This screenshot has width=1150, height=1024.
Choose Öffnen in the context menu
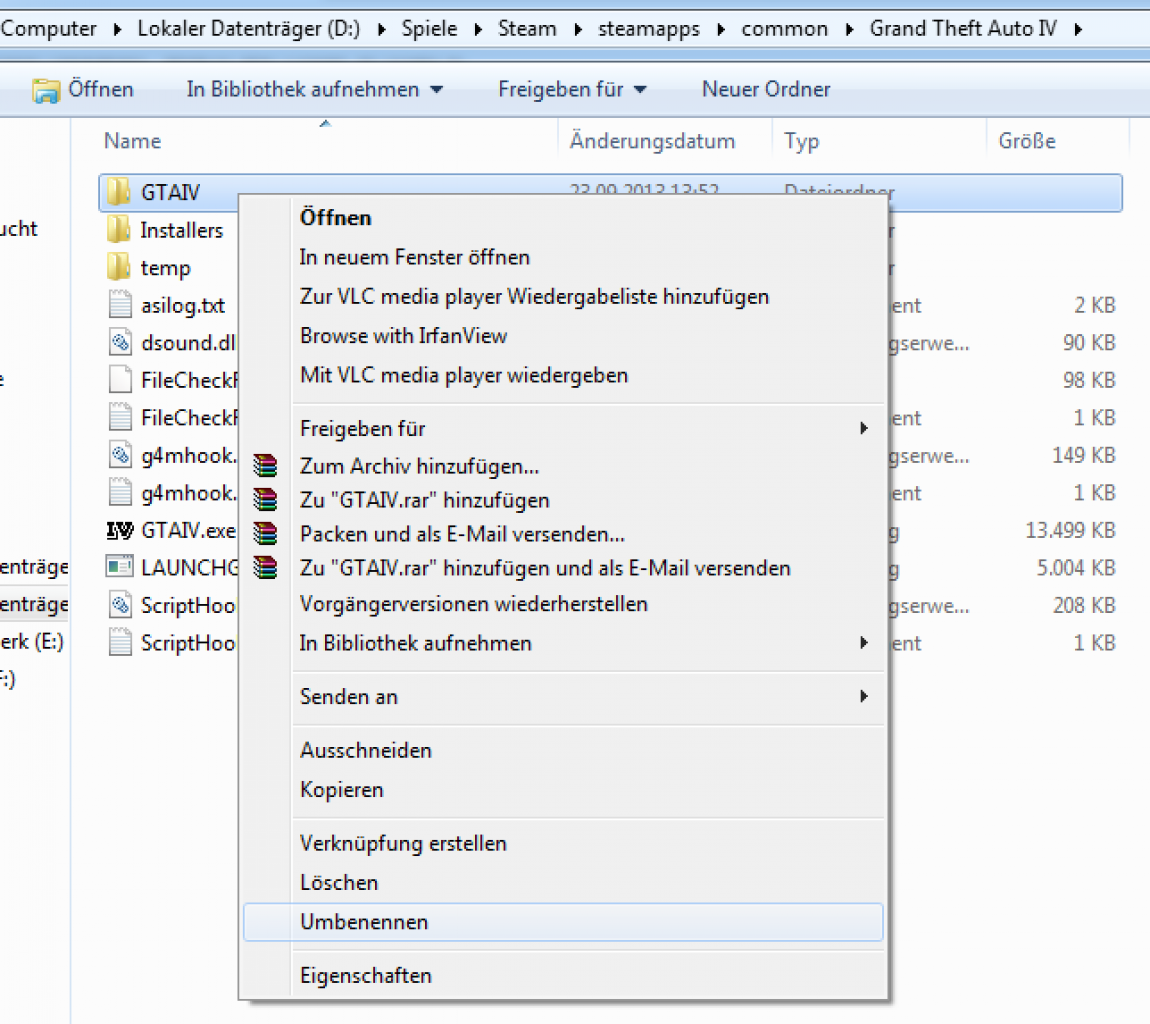(563, 218)
